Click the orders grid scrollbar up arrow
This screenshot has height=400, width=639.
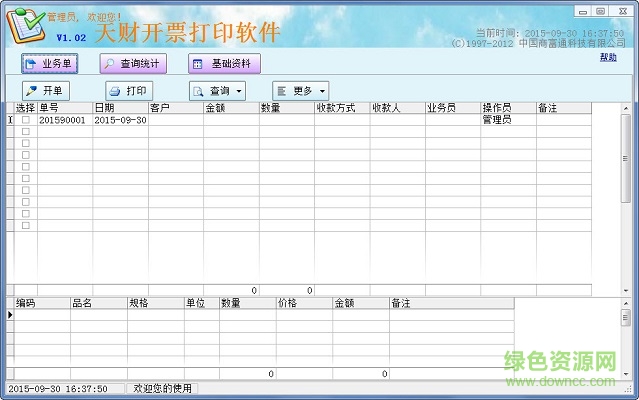626,108
